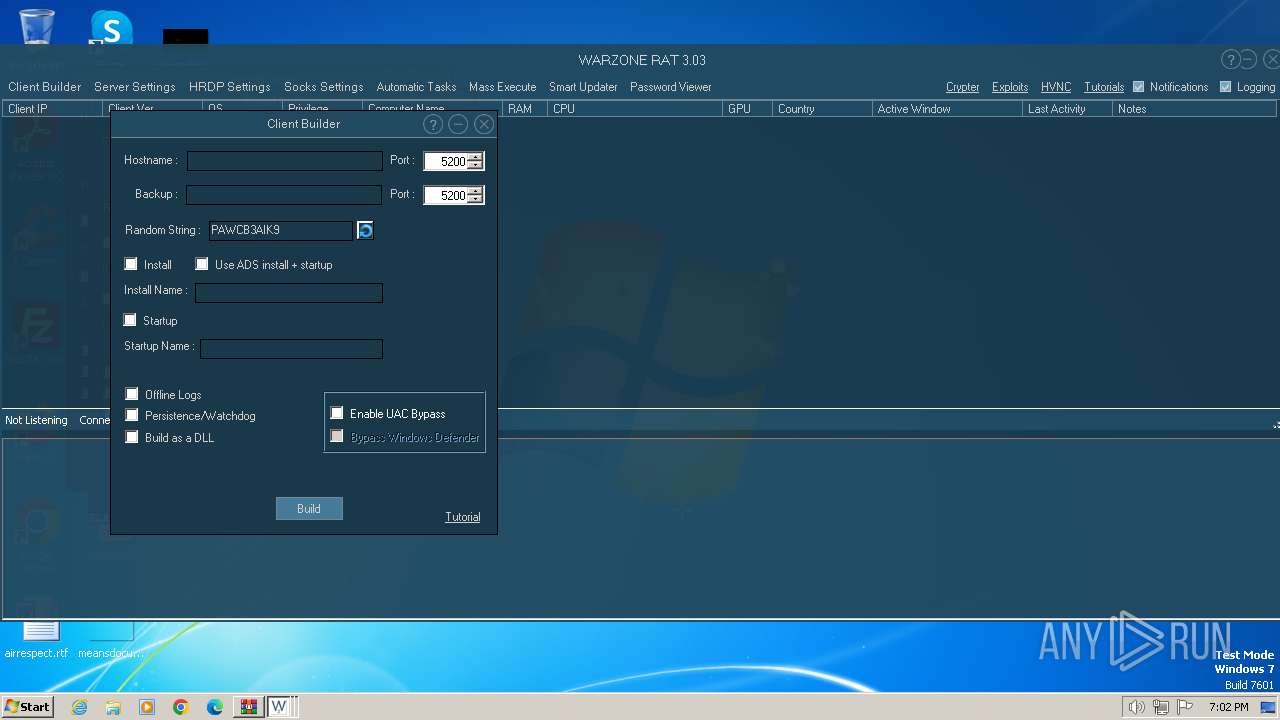The height and width of the screenshot is (720, 1280).
Task: Click the Not Listening status text
Action: [36, 420]
